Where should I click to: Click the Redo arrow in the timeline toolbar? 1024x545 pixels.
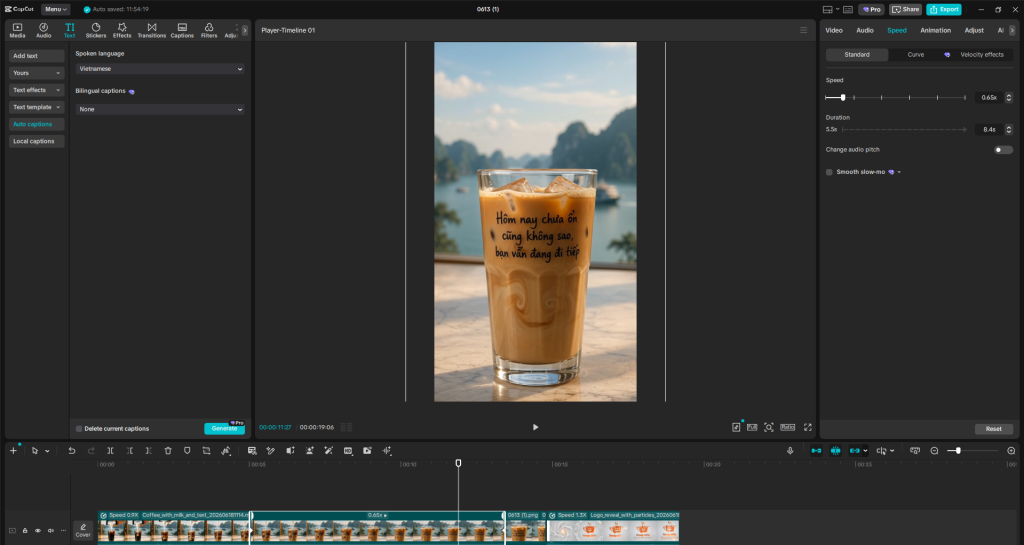(91, 450)
